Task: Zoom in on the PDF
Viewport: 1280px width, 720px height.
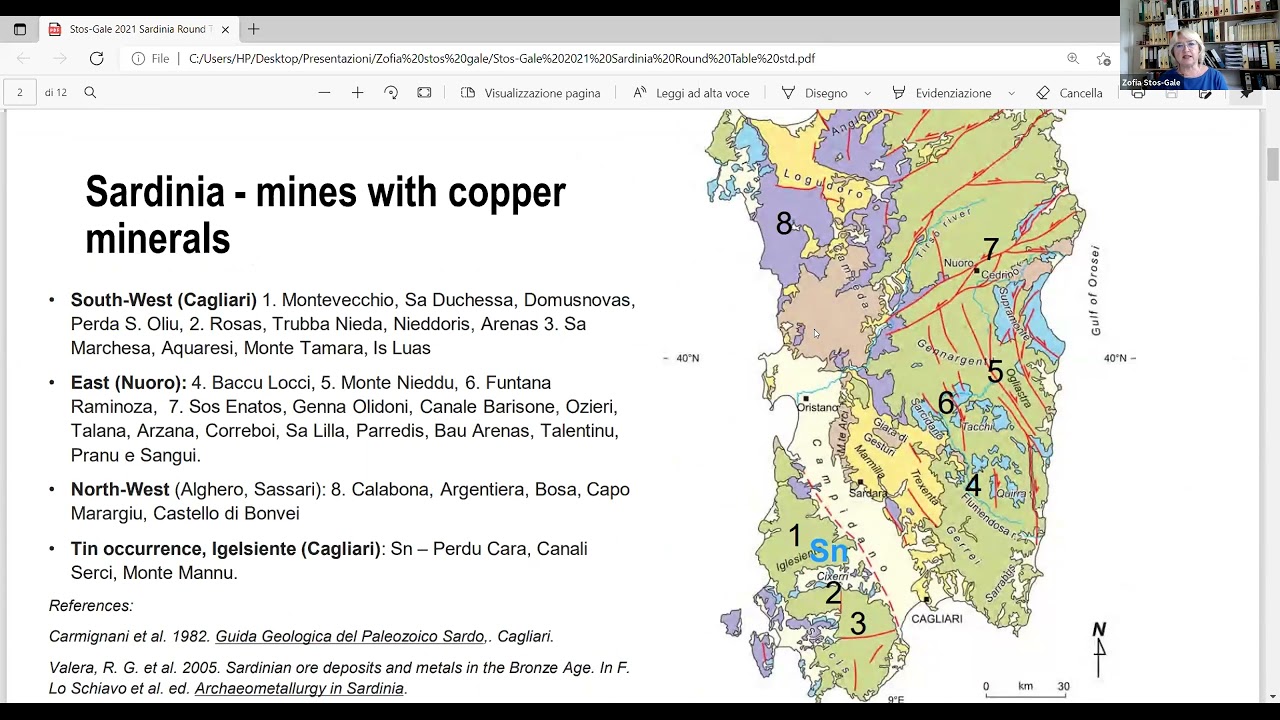Action: coord(357,93)
